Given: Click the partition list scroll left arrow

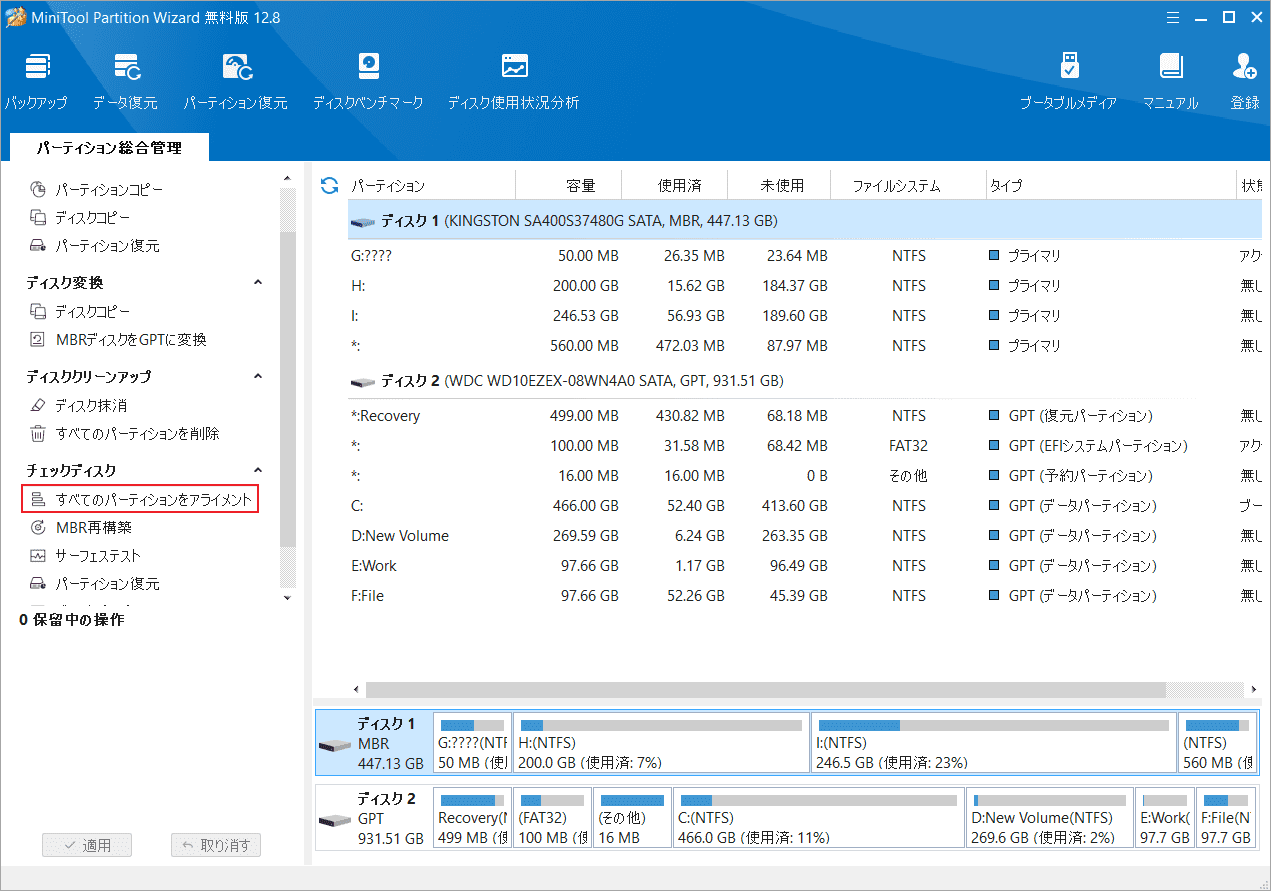Looking at the screenshot, I should [x=356, y=690].
